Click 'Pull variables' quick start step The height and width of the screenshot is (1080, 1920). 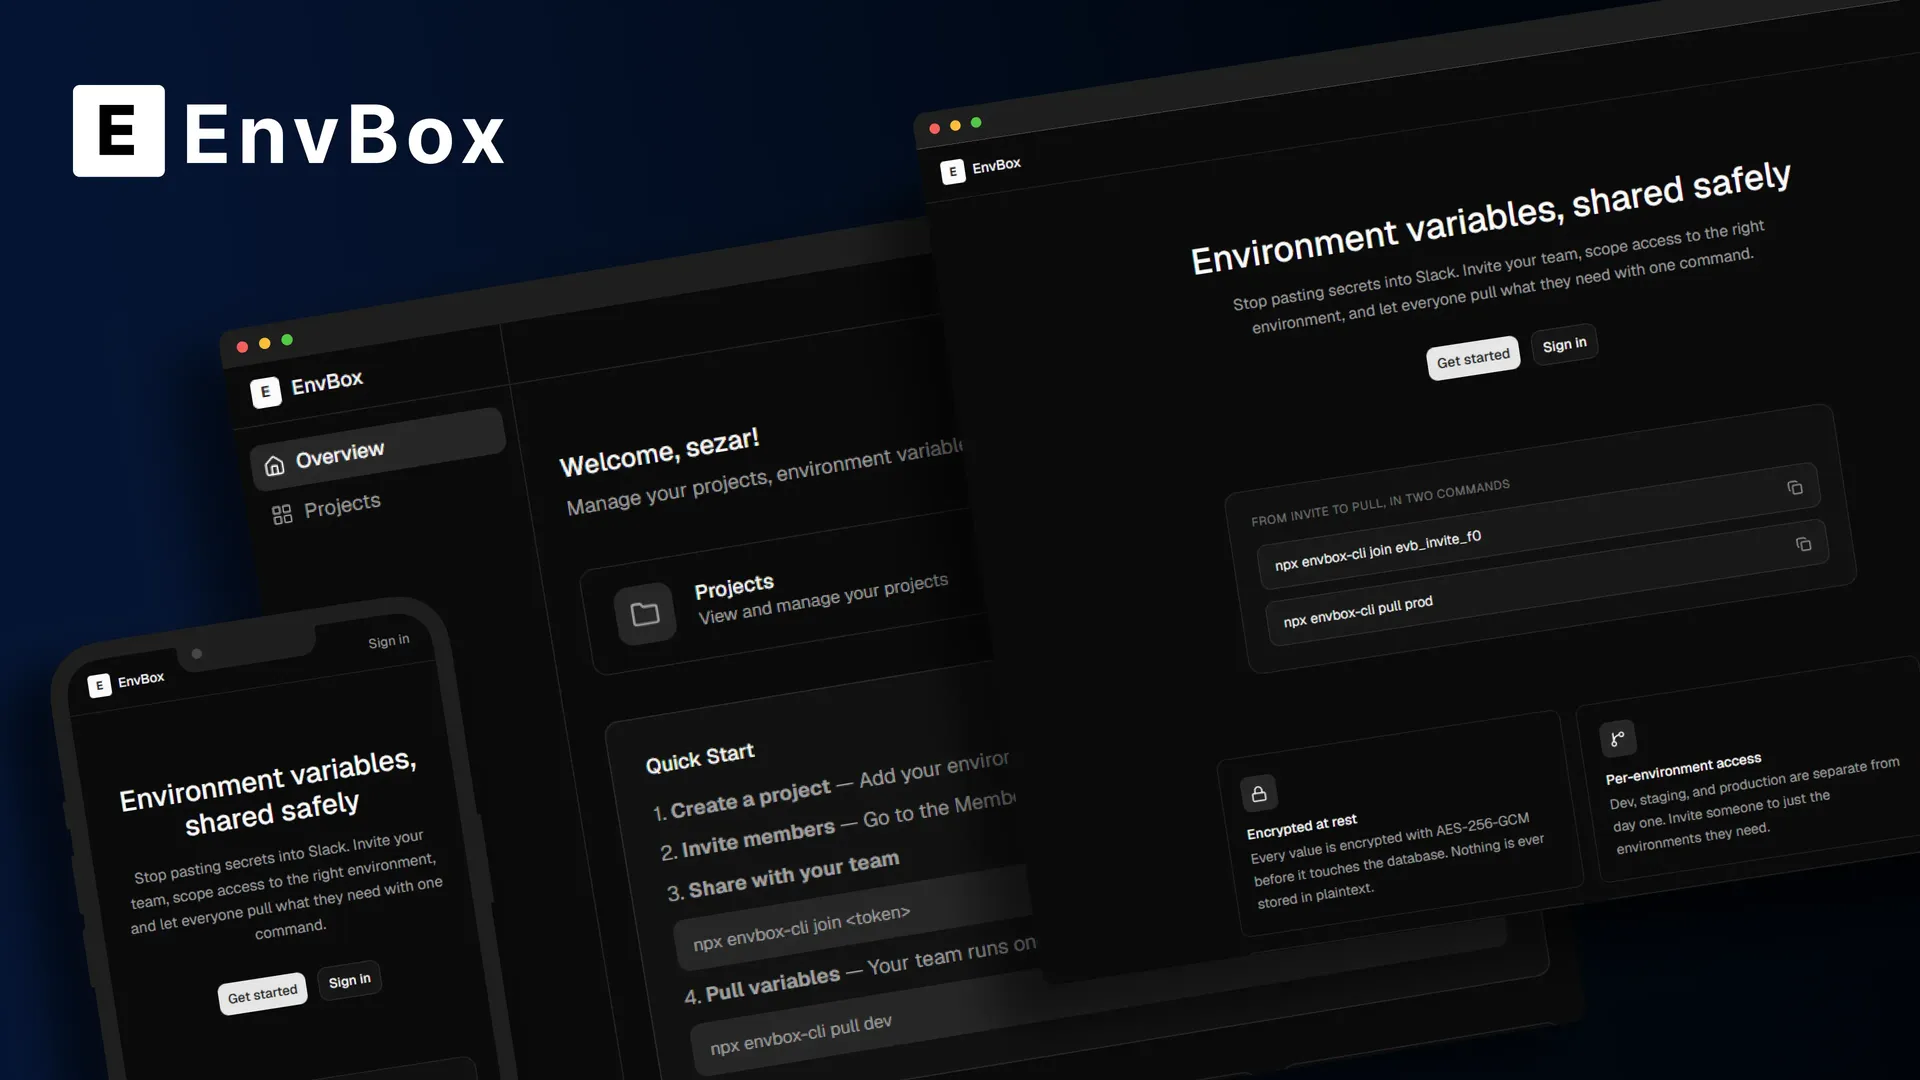(x=772, y=985)
